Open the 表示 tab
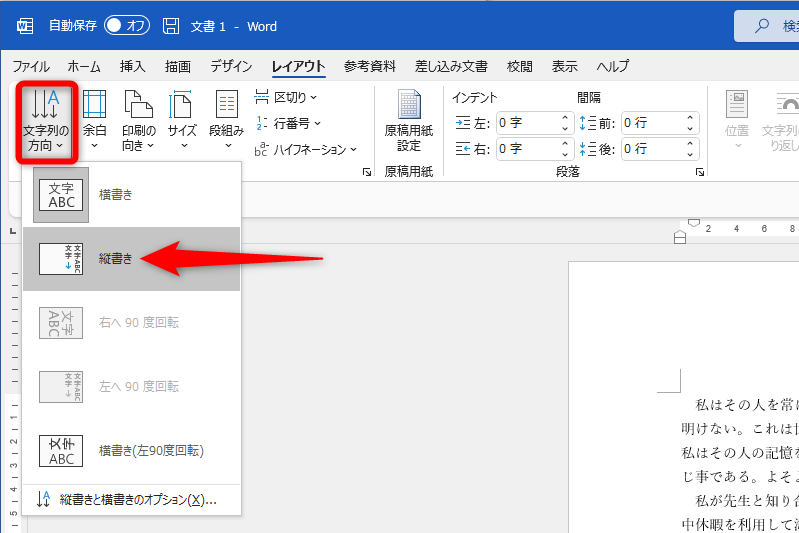Viewport: 799px width, 533px height. (565, 66)
